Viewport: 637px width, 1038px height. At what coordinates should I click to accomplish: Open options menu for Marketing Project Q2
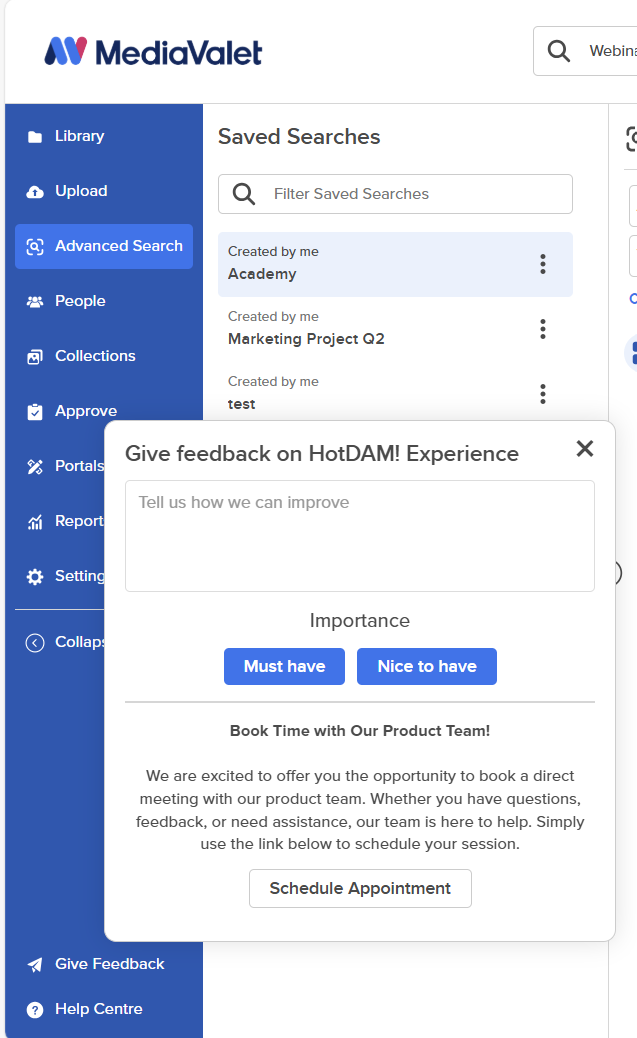pyautogui.click(x=543, y=329)
